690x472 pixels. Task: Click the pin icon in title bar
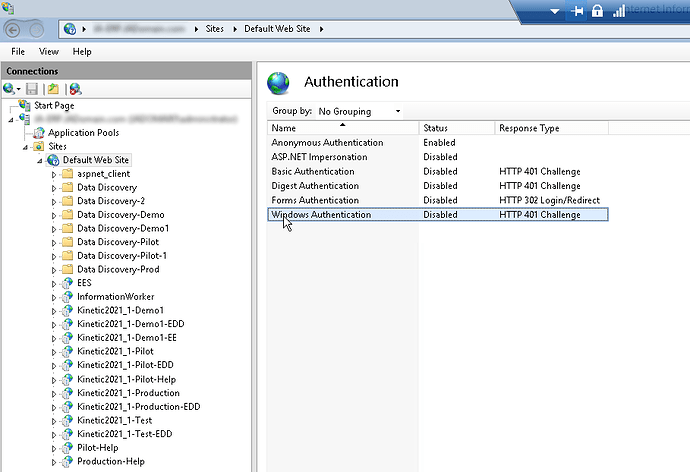pyautogui.click(x=577, y=11)
